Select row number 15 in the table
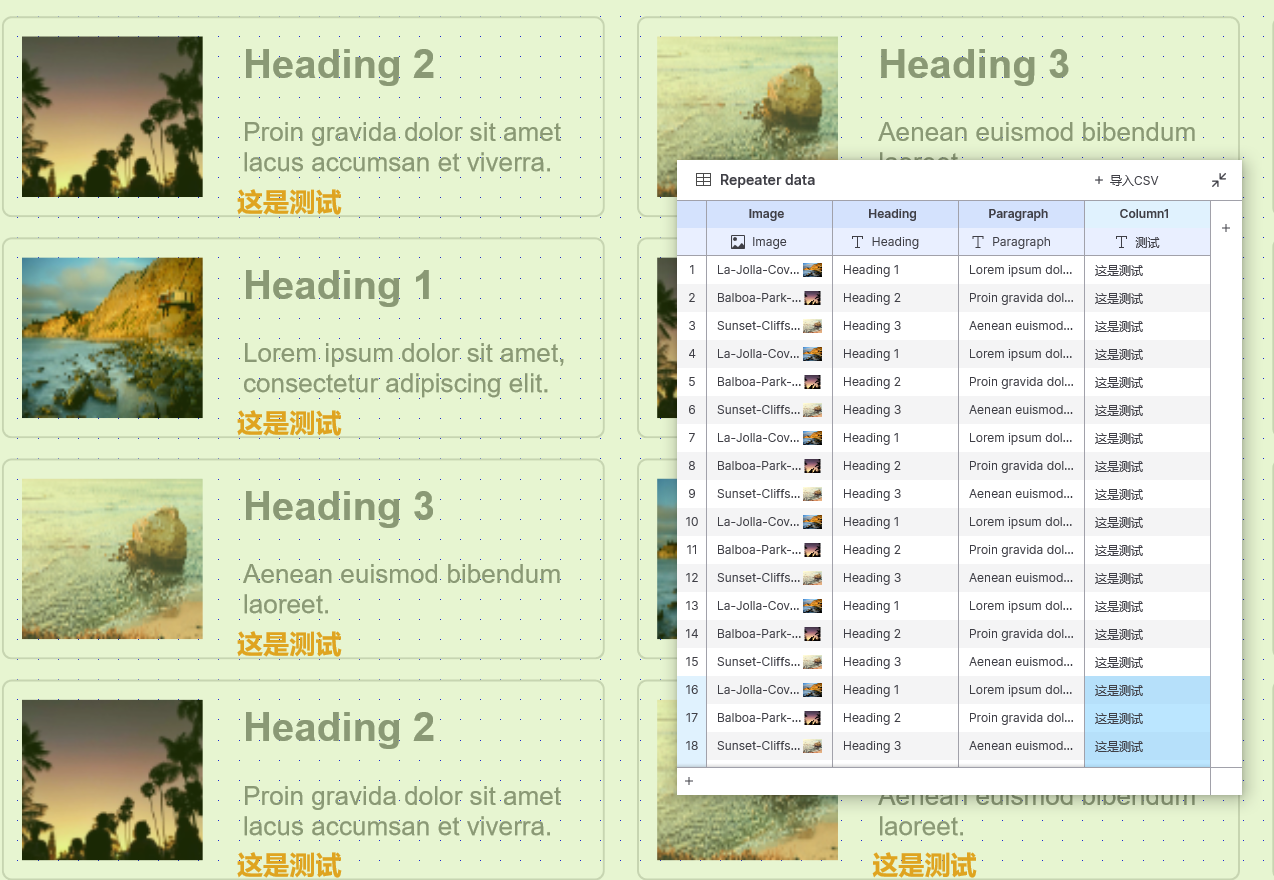 click(692, 662)
